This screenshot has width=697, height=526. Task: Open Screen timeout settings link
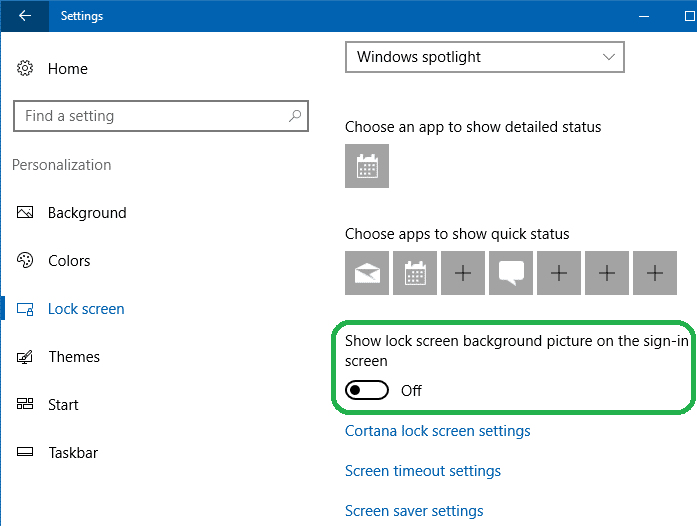[423, 471]
